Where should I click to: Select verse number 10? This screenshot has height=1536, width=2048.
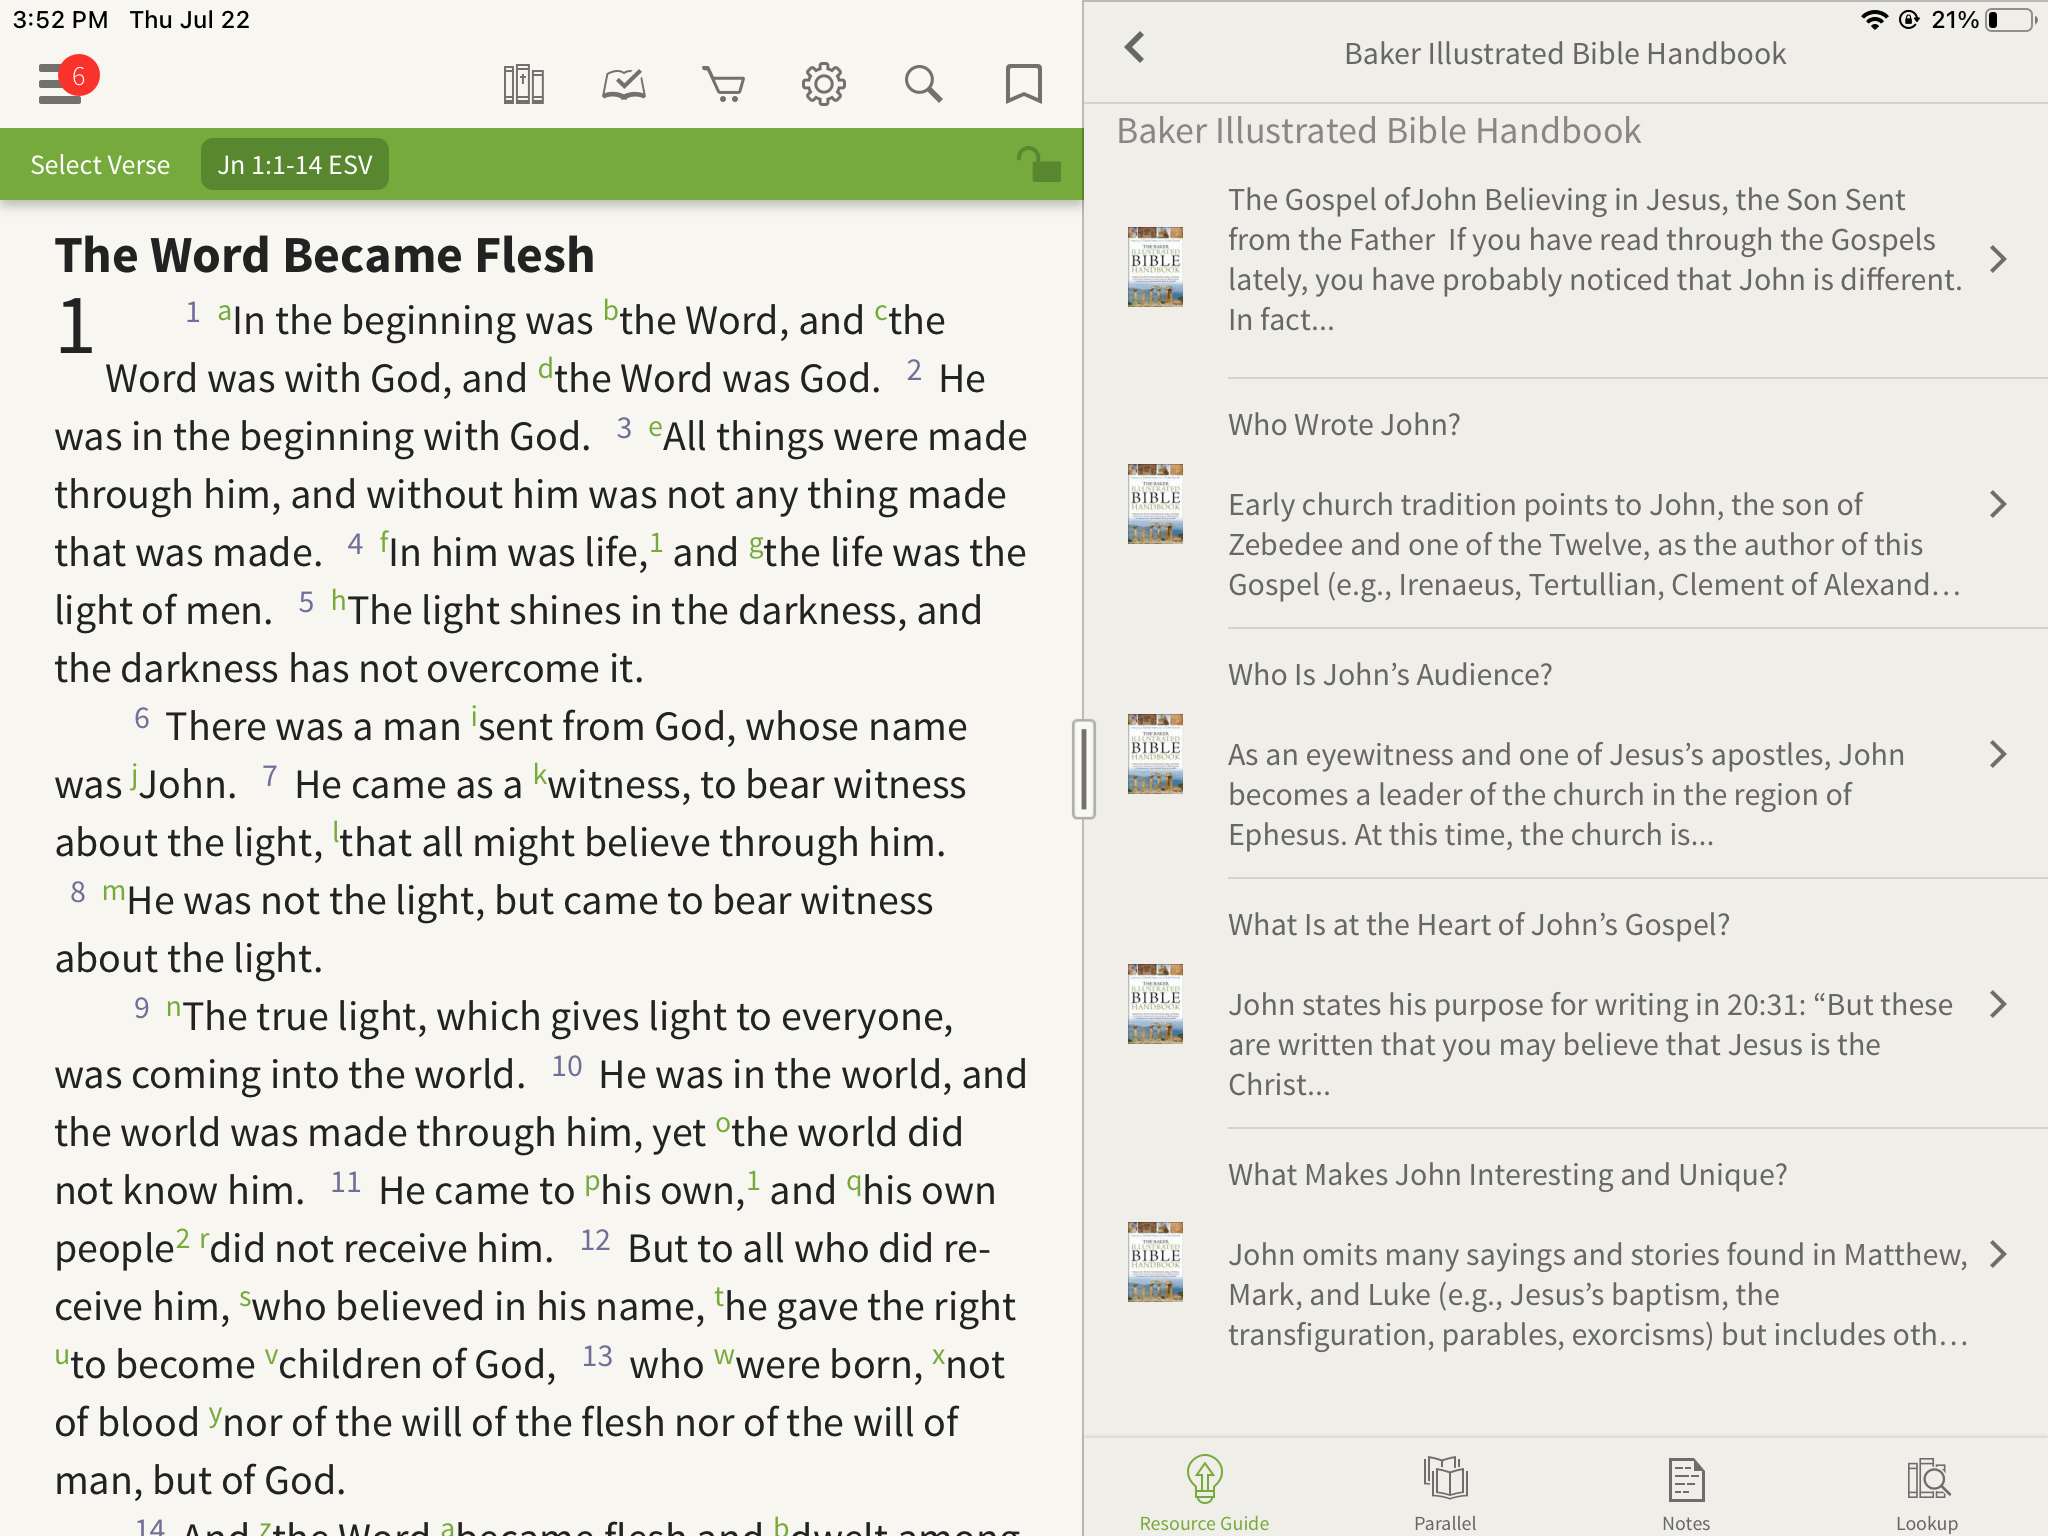[x=567, y=1066]
